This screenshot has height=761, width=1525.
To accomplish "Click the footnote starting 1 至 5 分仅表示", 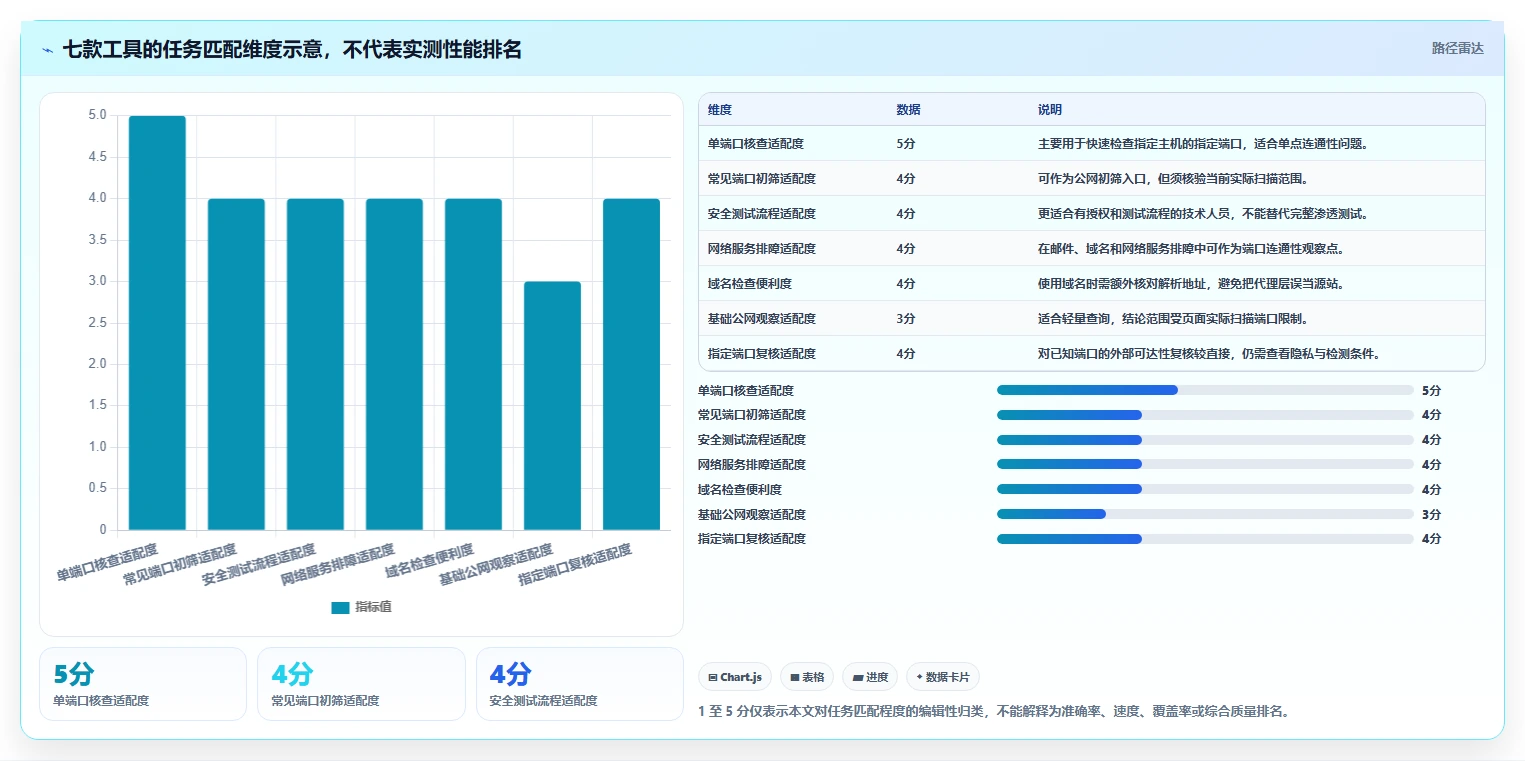I will tap(993, 712).
